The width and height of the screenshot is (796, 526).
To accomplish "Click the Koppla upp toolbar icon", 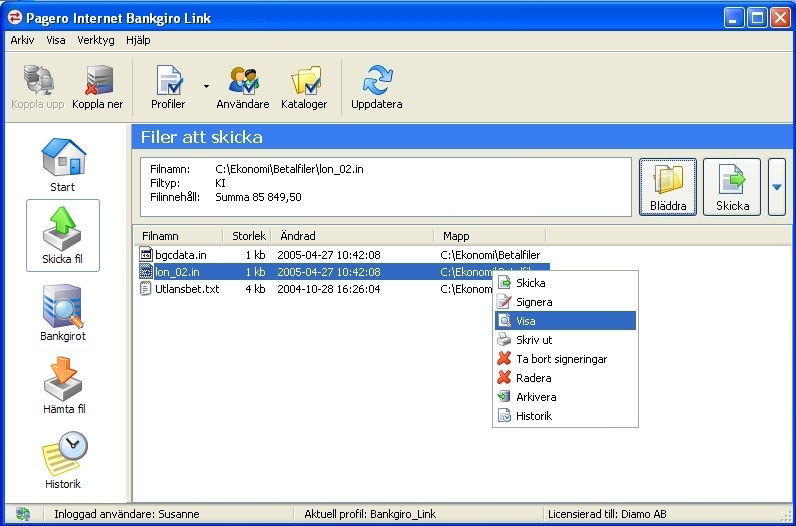I will click(38, 87).
